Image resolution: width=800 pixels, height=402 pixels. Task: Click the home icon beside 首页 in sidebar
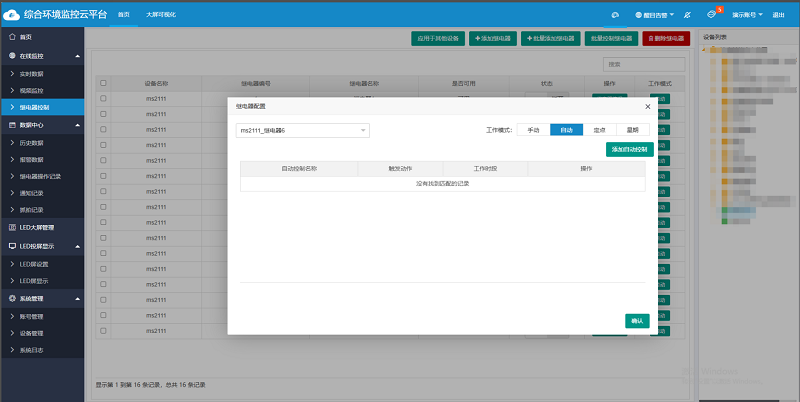point(12,37)
